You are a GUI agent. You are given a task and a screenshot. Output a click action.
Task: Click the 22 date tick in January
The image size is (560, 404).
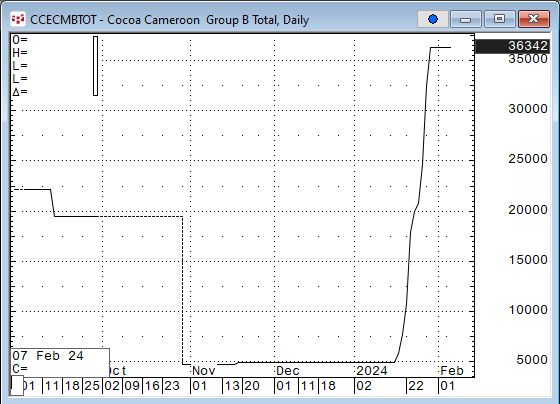(x=416, y=386)
